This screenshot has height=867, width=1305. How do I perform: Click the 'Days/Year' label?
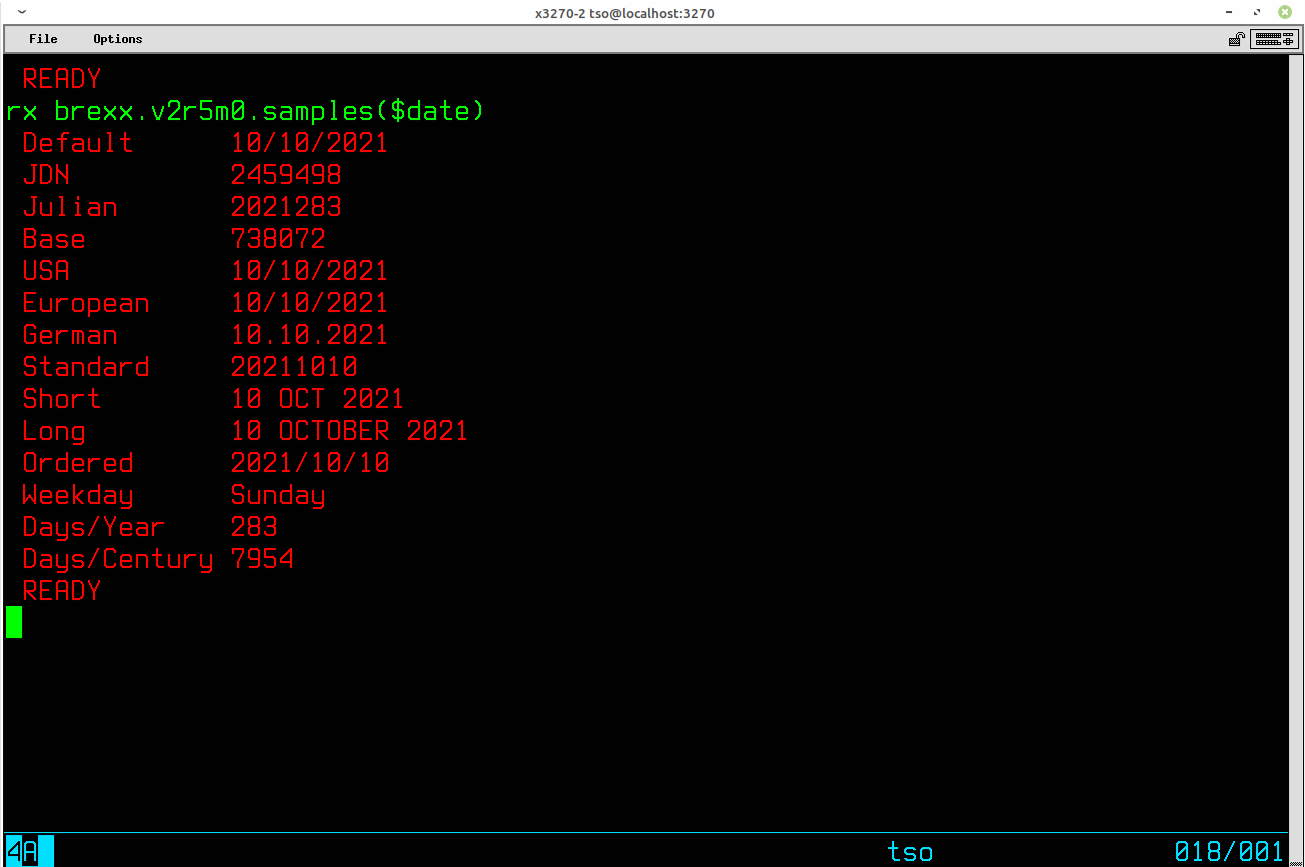94,526
